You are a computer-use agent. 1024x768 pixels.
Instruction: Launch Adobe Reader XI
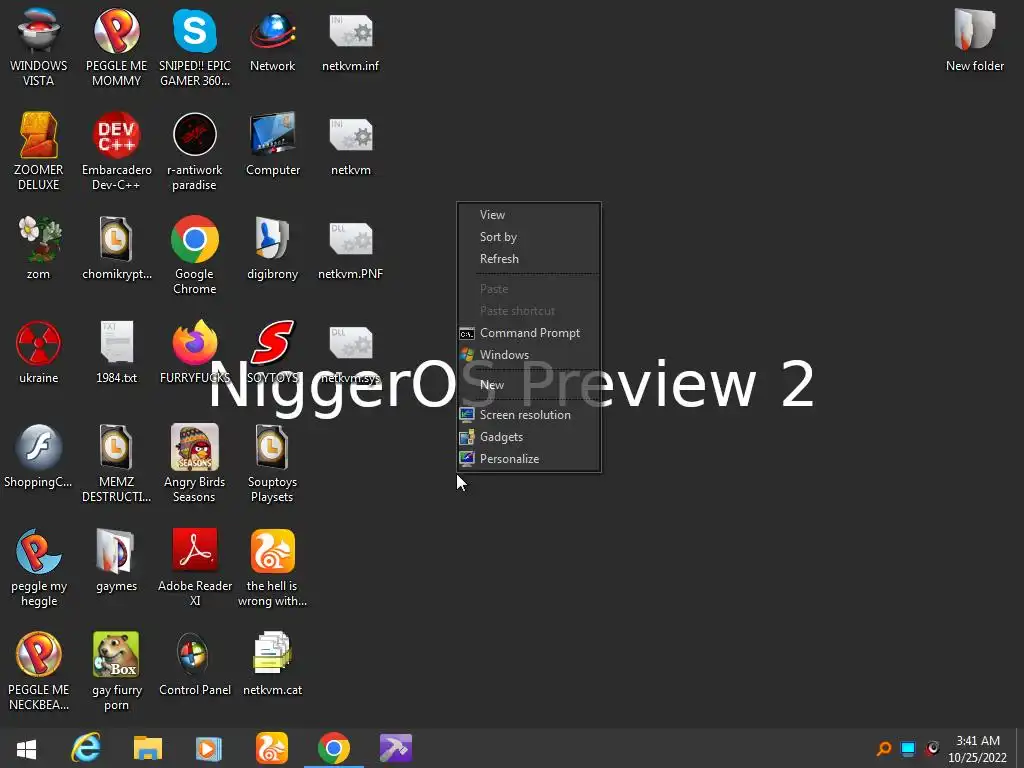[x=195, y=568]
